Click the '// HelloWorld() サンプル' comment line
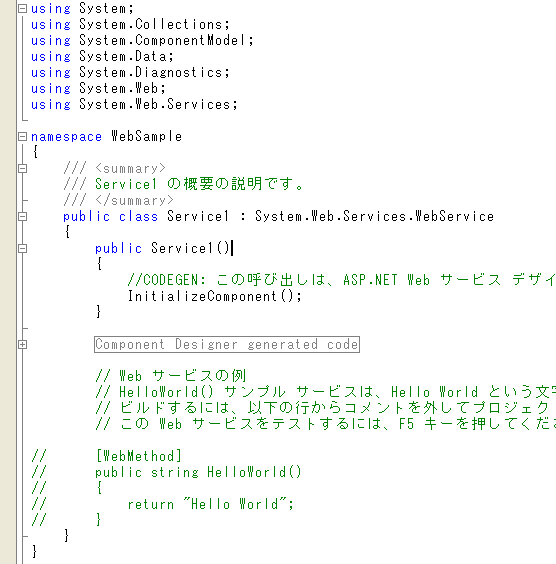Viewport: 556px width, 564px height. coord(325,392)
